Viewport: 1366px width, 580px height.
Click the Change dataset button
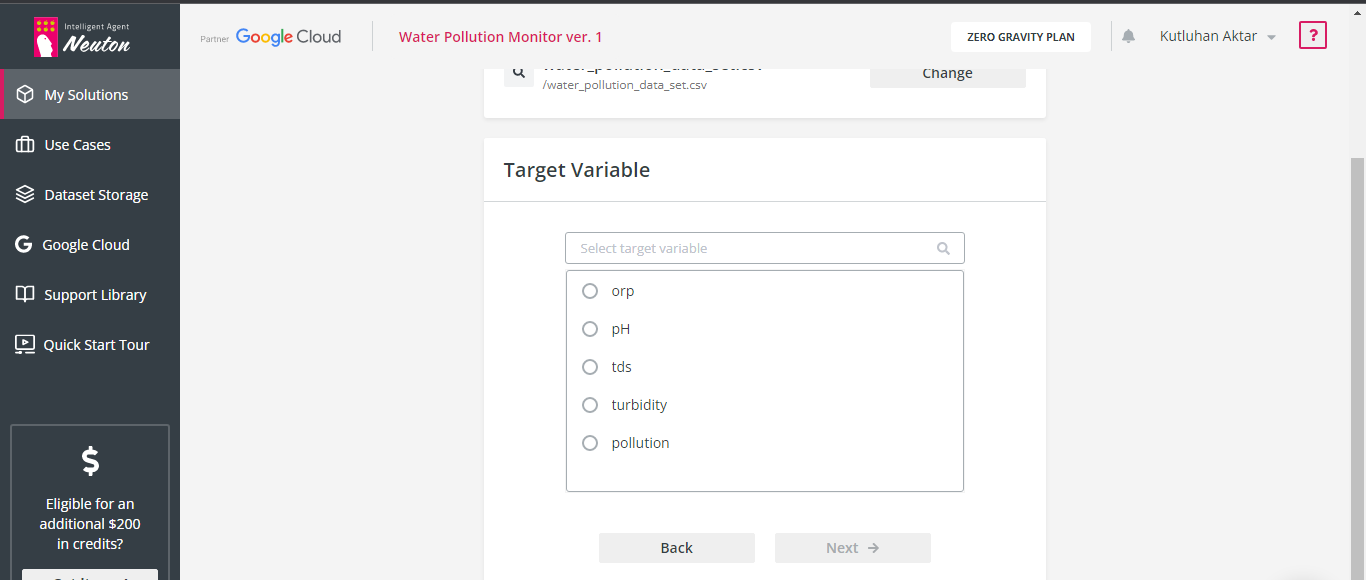pos(946,72)
